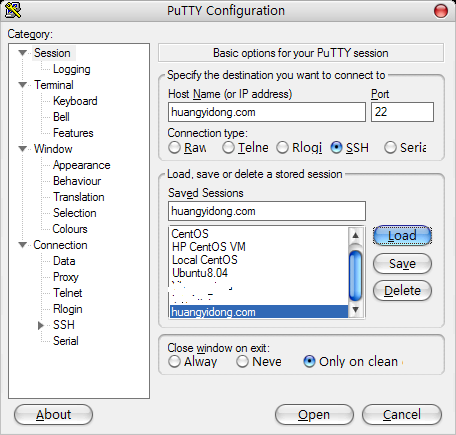Viewport: 456px width, 435px height.
Task: Select the Raw connection type
Action: 174,147
